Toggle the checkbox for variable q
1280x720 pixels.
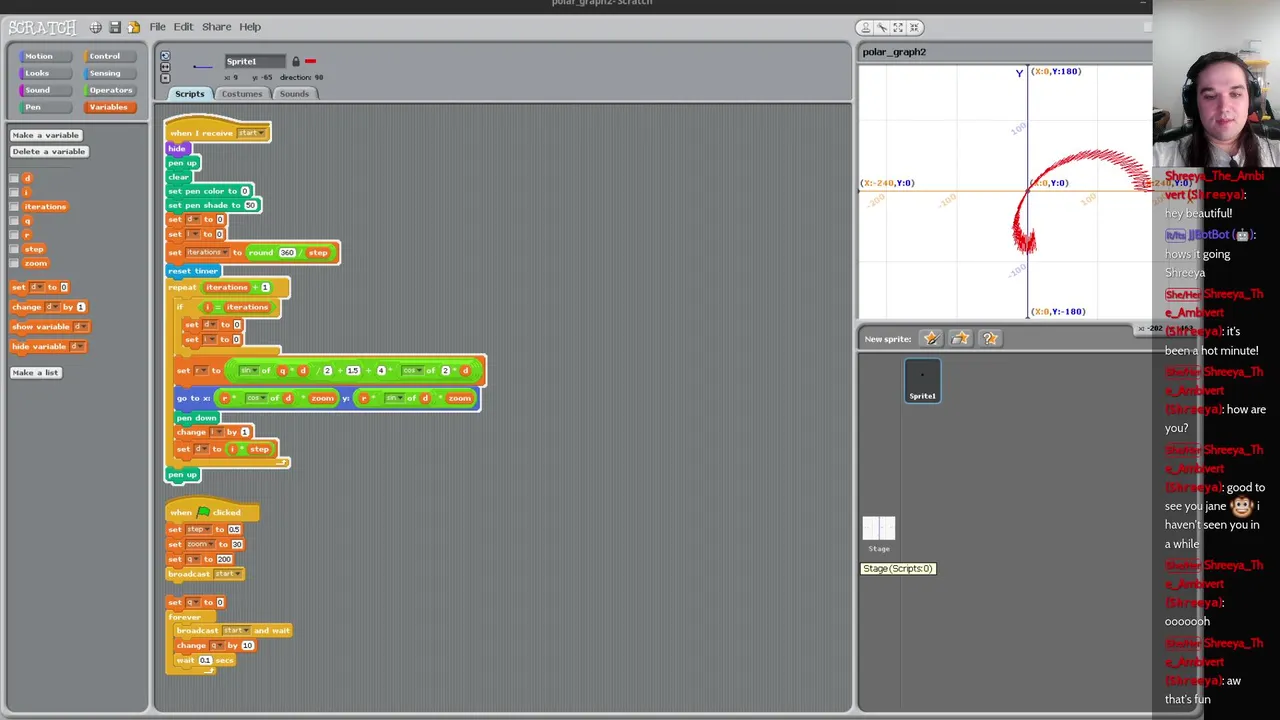pos(14,220)
